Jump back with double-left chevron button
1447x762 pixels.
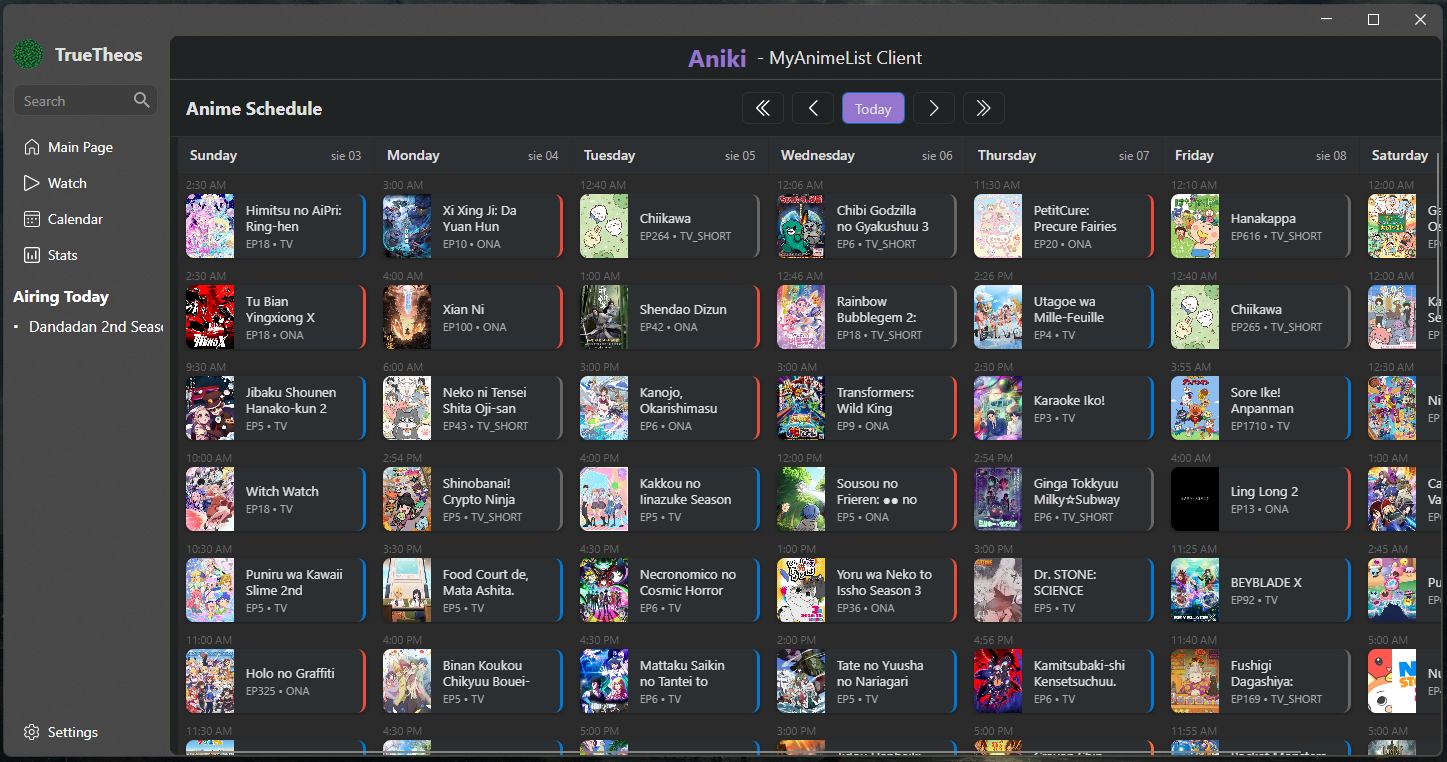[x=763, y=108]
